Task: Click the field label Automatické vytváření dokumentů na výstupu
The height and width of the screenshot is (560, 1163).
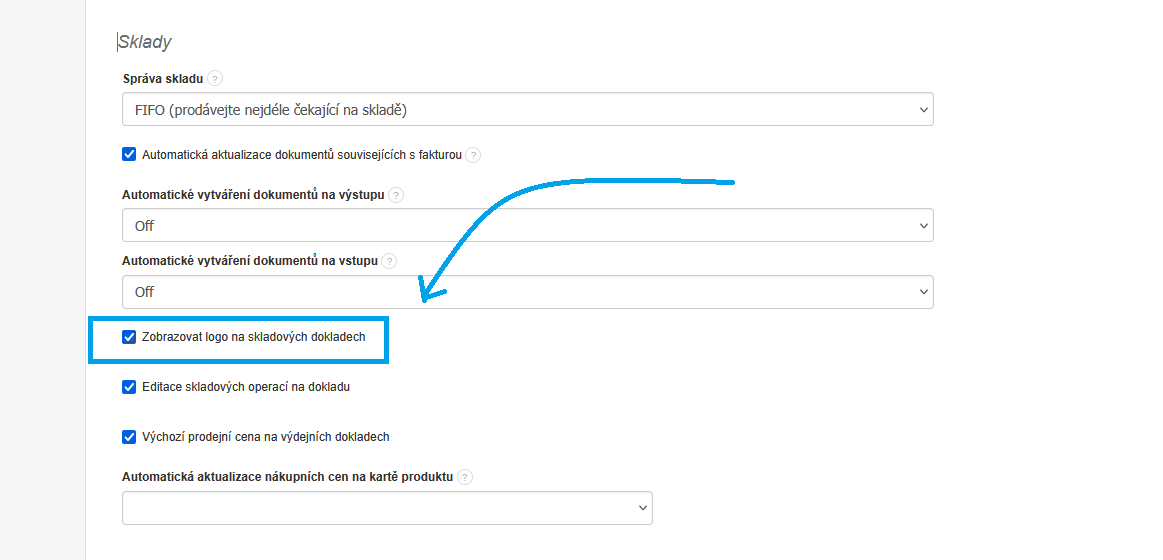Action: click(x=253, y=194)
